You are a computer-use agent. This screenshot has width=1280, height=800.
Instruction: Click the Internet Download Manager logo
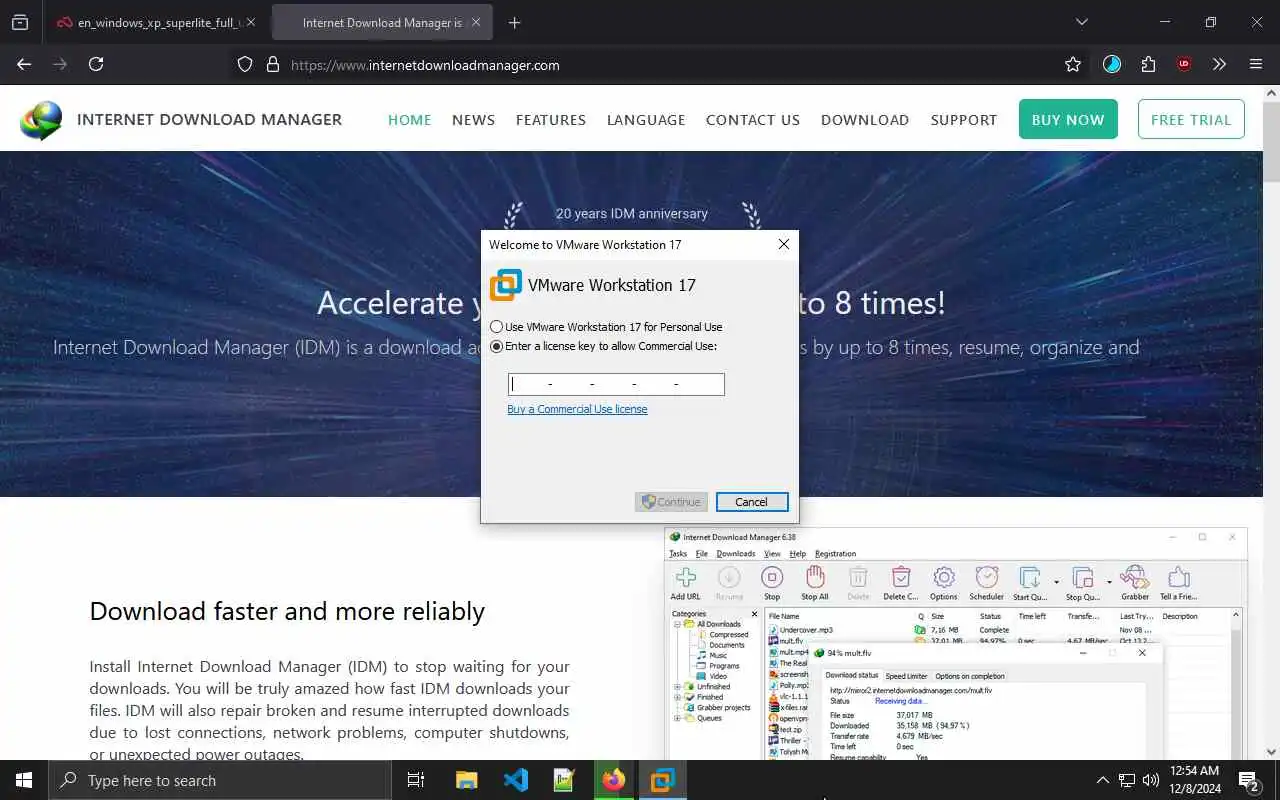click(41, 120)
